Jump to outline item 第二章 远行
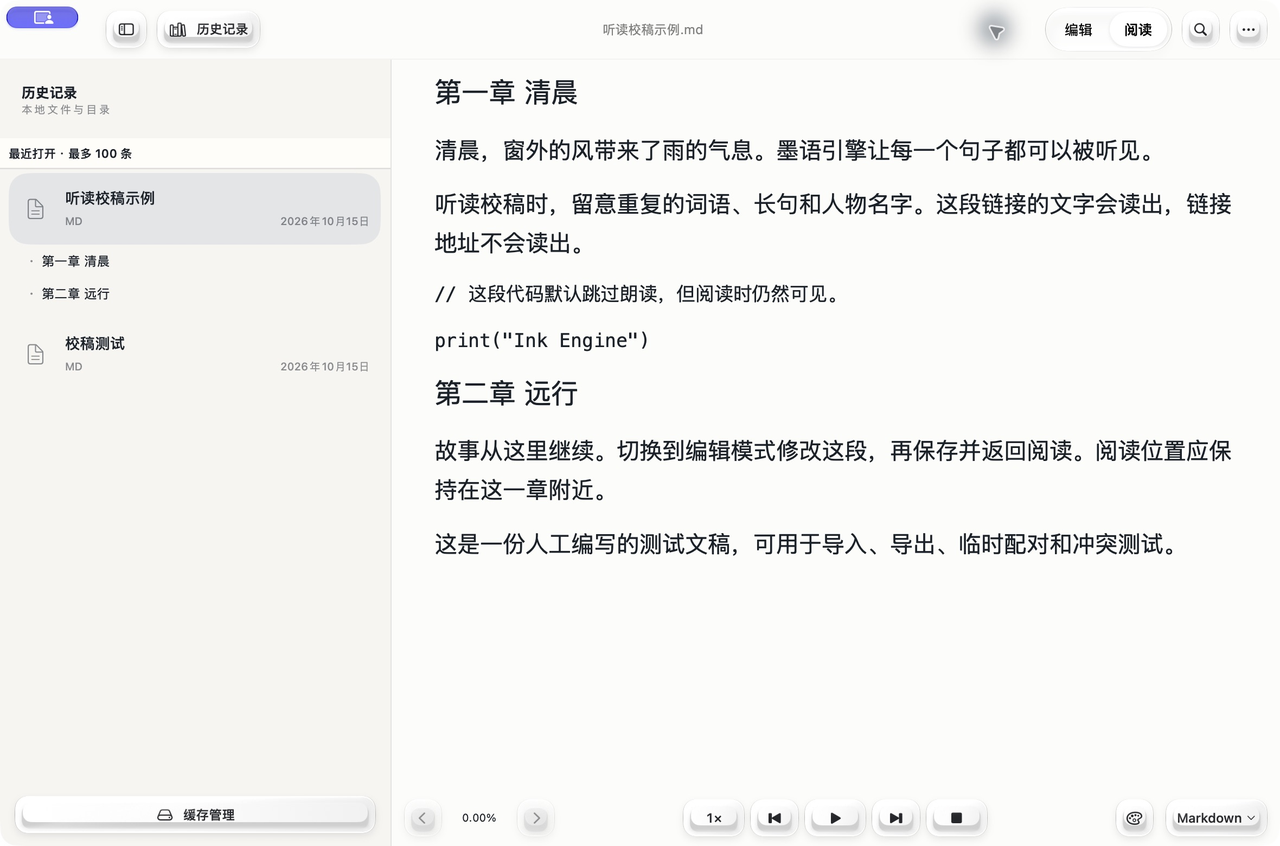This screenshot has width=1280, height=846. pos(75,294)
